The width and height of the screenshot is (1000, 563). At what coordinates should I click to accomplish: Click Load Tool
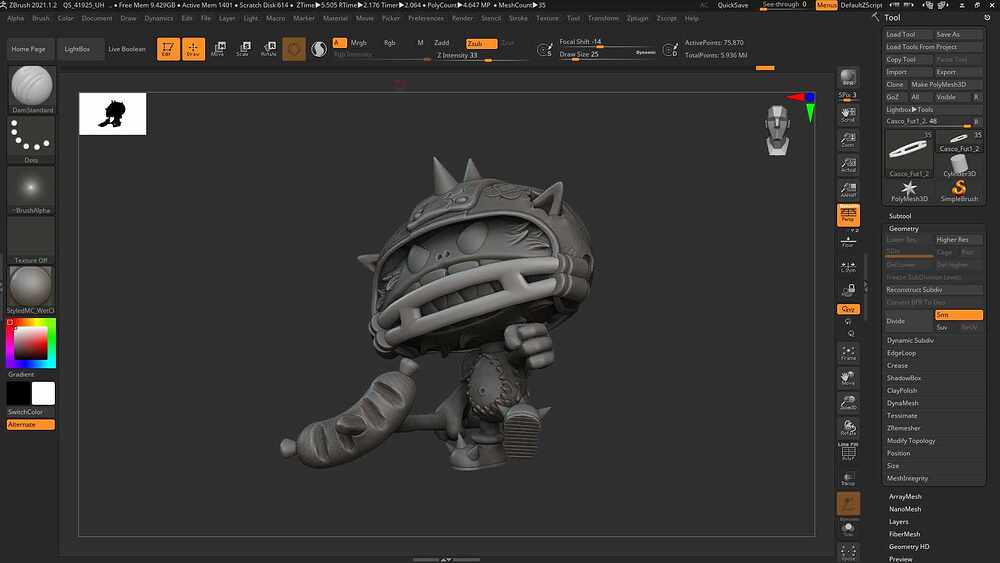(908, 34)
